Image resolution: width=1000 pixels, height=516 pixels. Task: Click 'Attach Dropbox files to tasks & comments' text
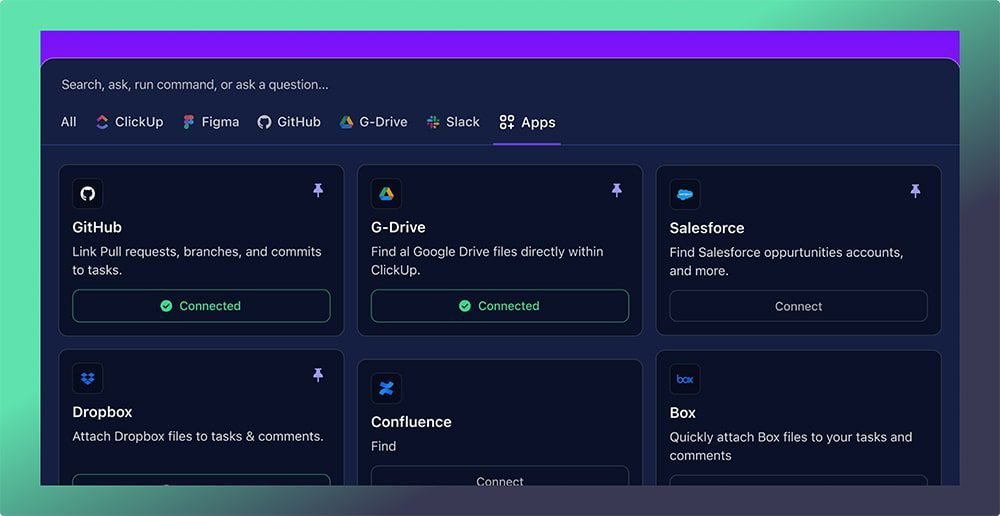tap(198, 436)
